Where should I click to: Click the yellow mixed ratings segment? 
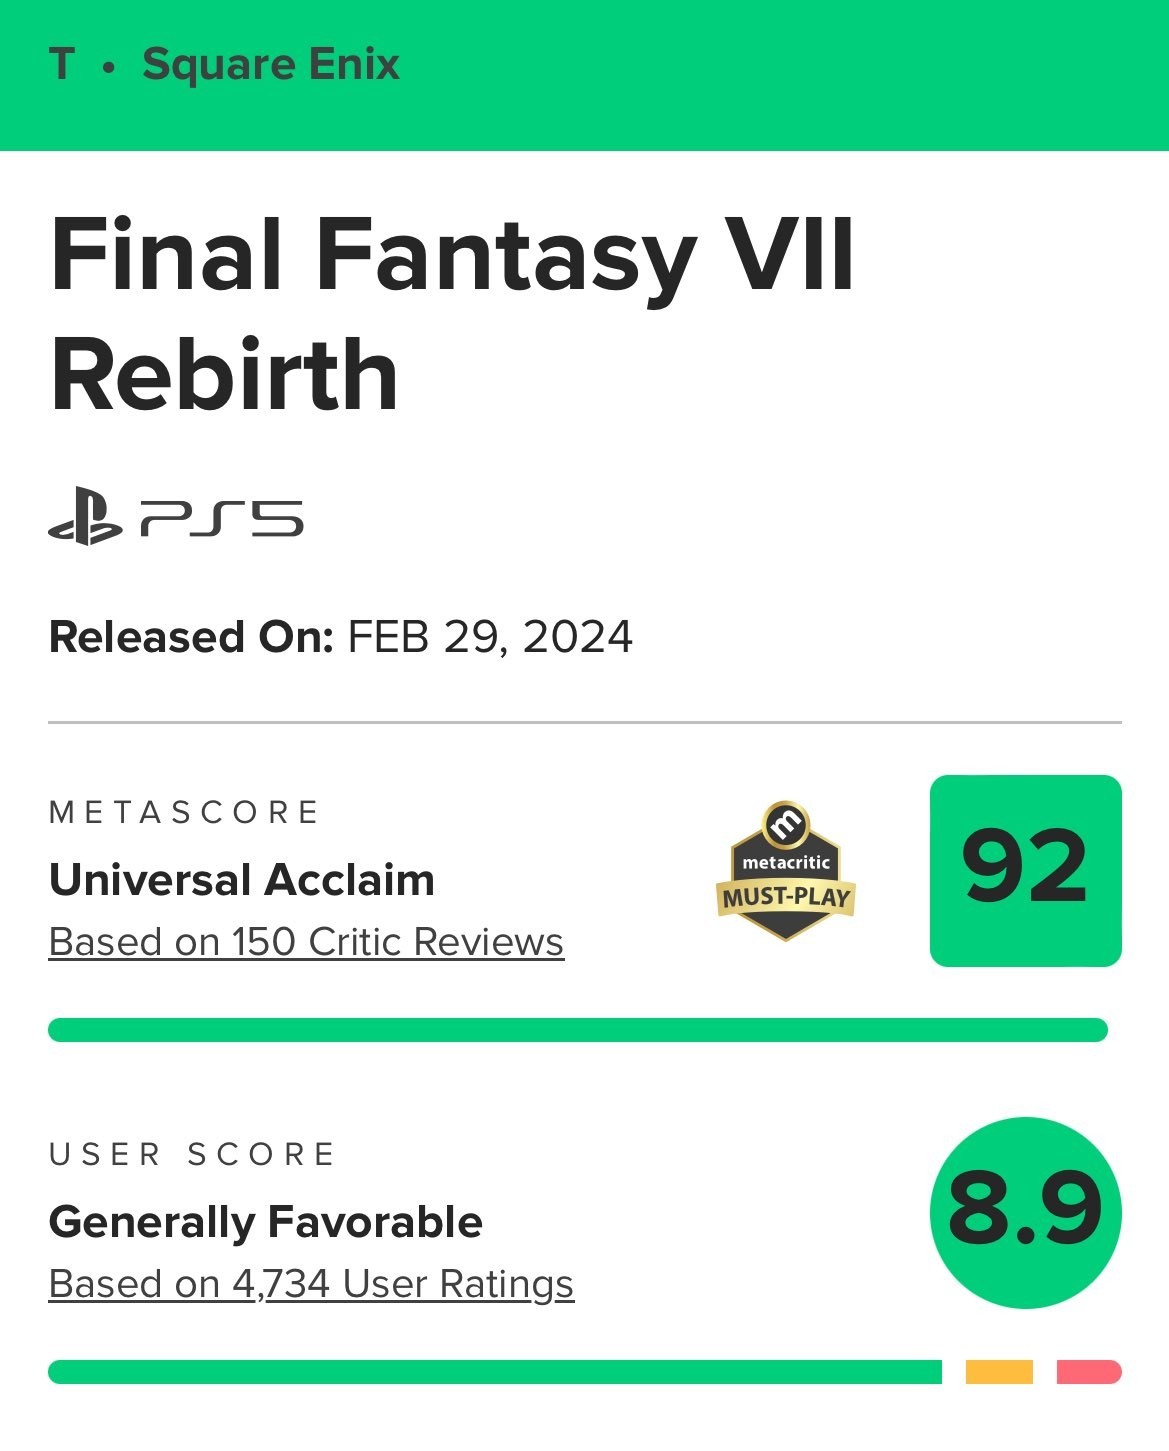(x=999, y=1372)
